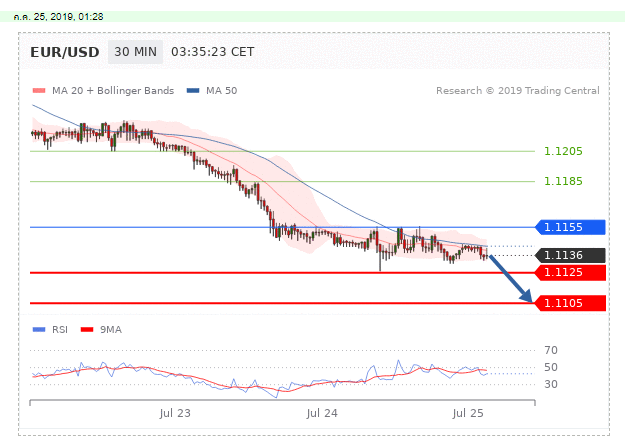Click the 9MA legend red swatch
Image resolution: width=625 pixels, height=448 pixels.
coord(87,329)
